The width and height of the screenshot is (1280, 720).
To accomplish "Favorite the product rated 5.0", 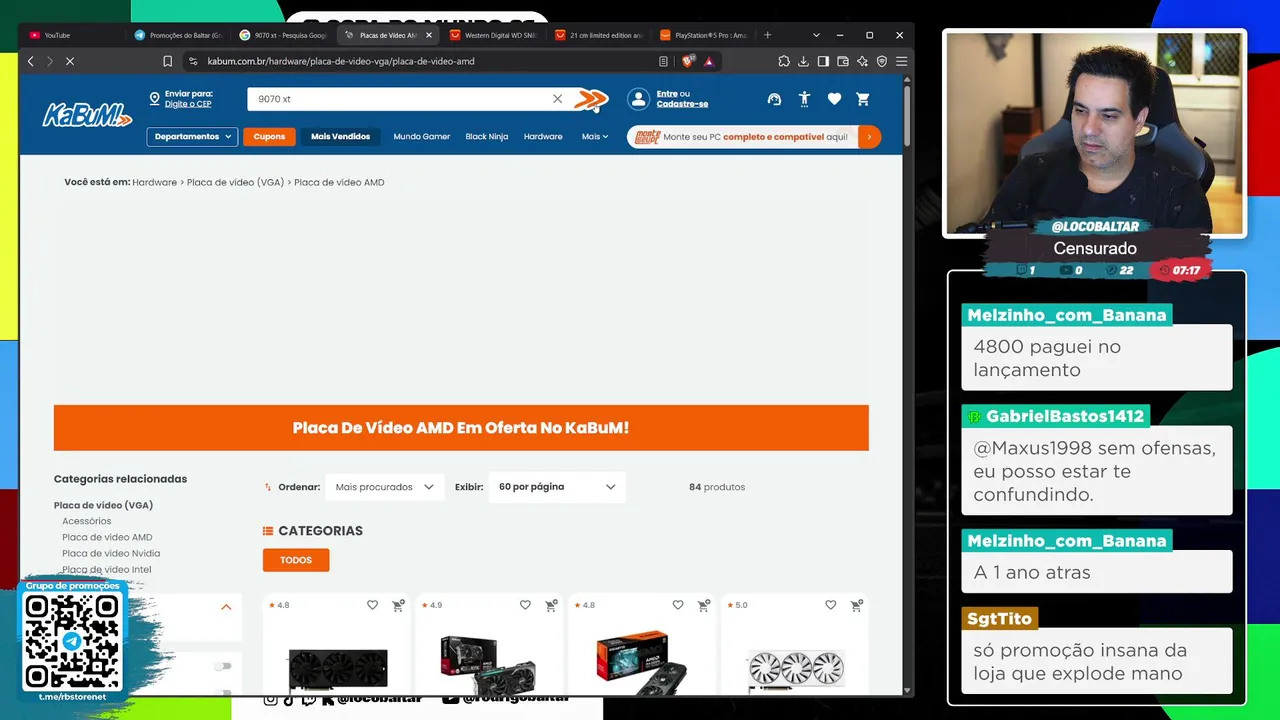I will [831, 605].
